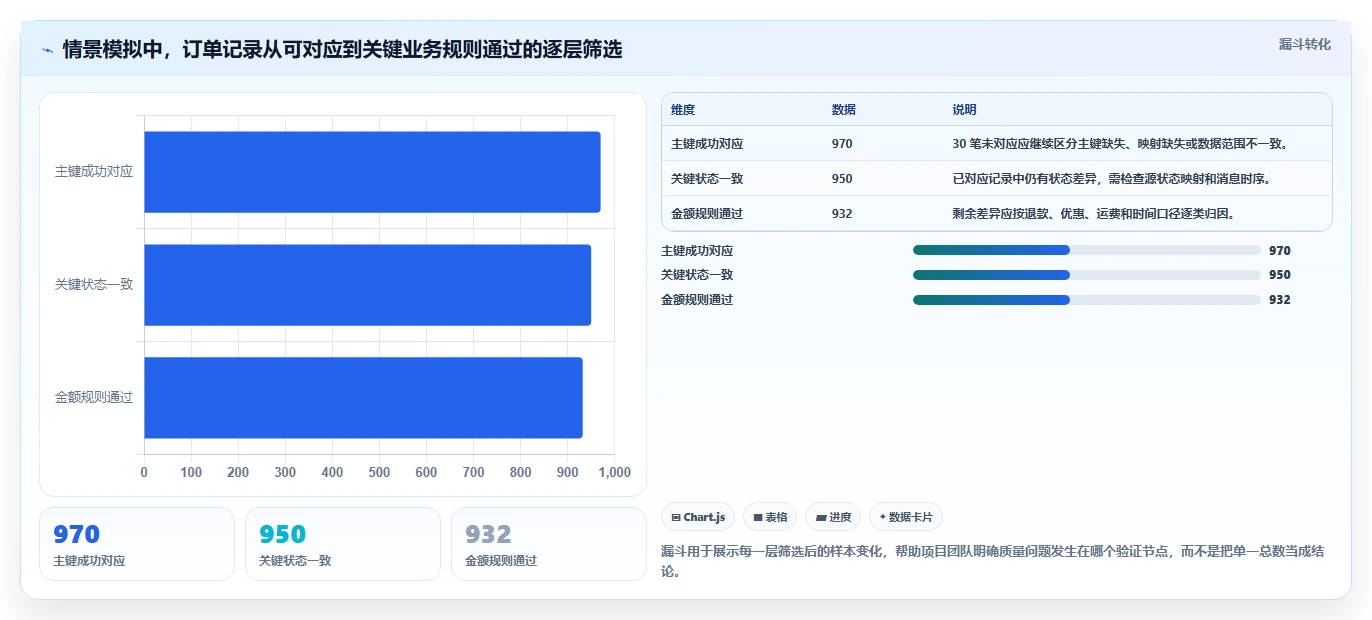Click the 维度 column header

683,110
